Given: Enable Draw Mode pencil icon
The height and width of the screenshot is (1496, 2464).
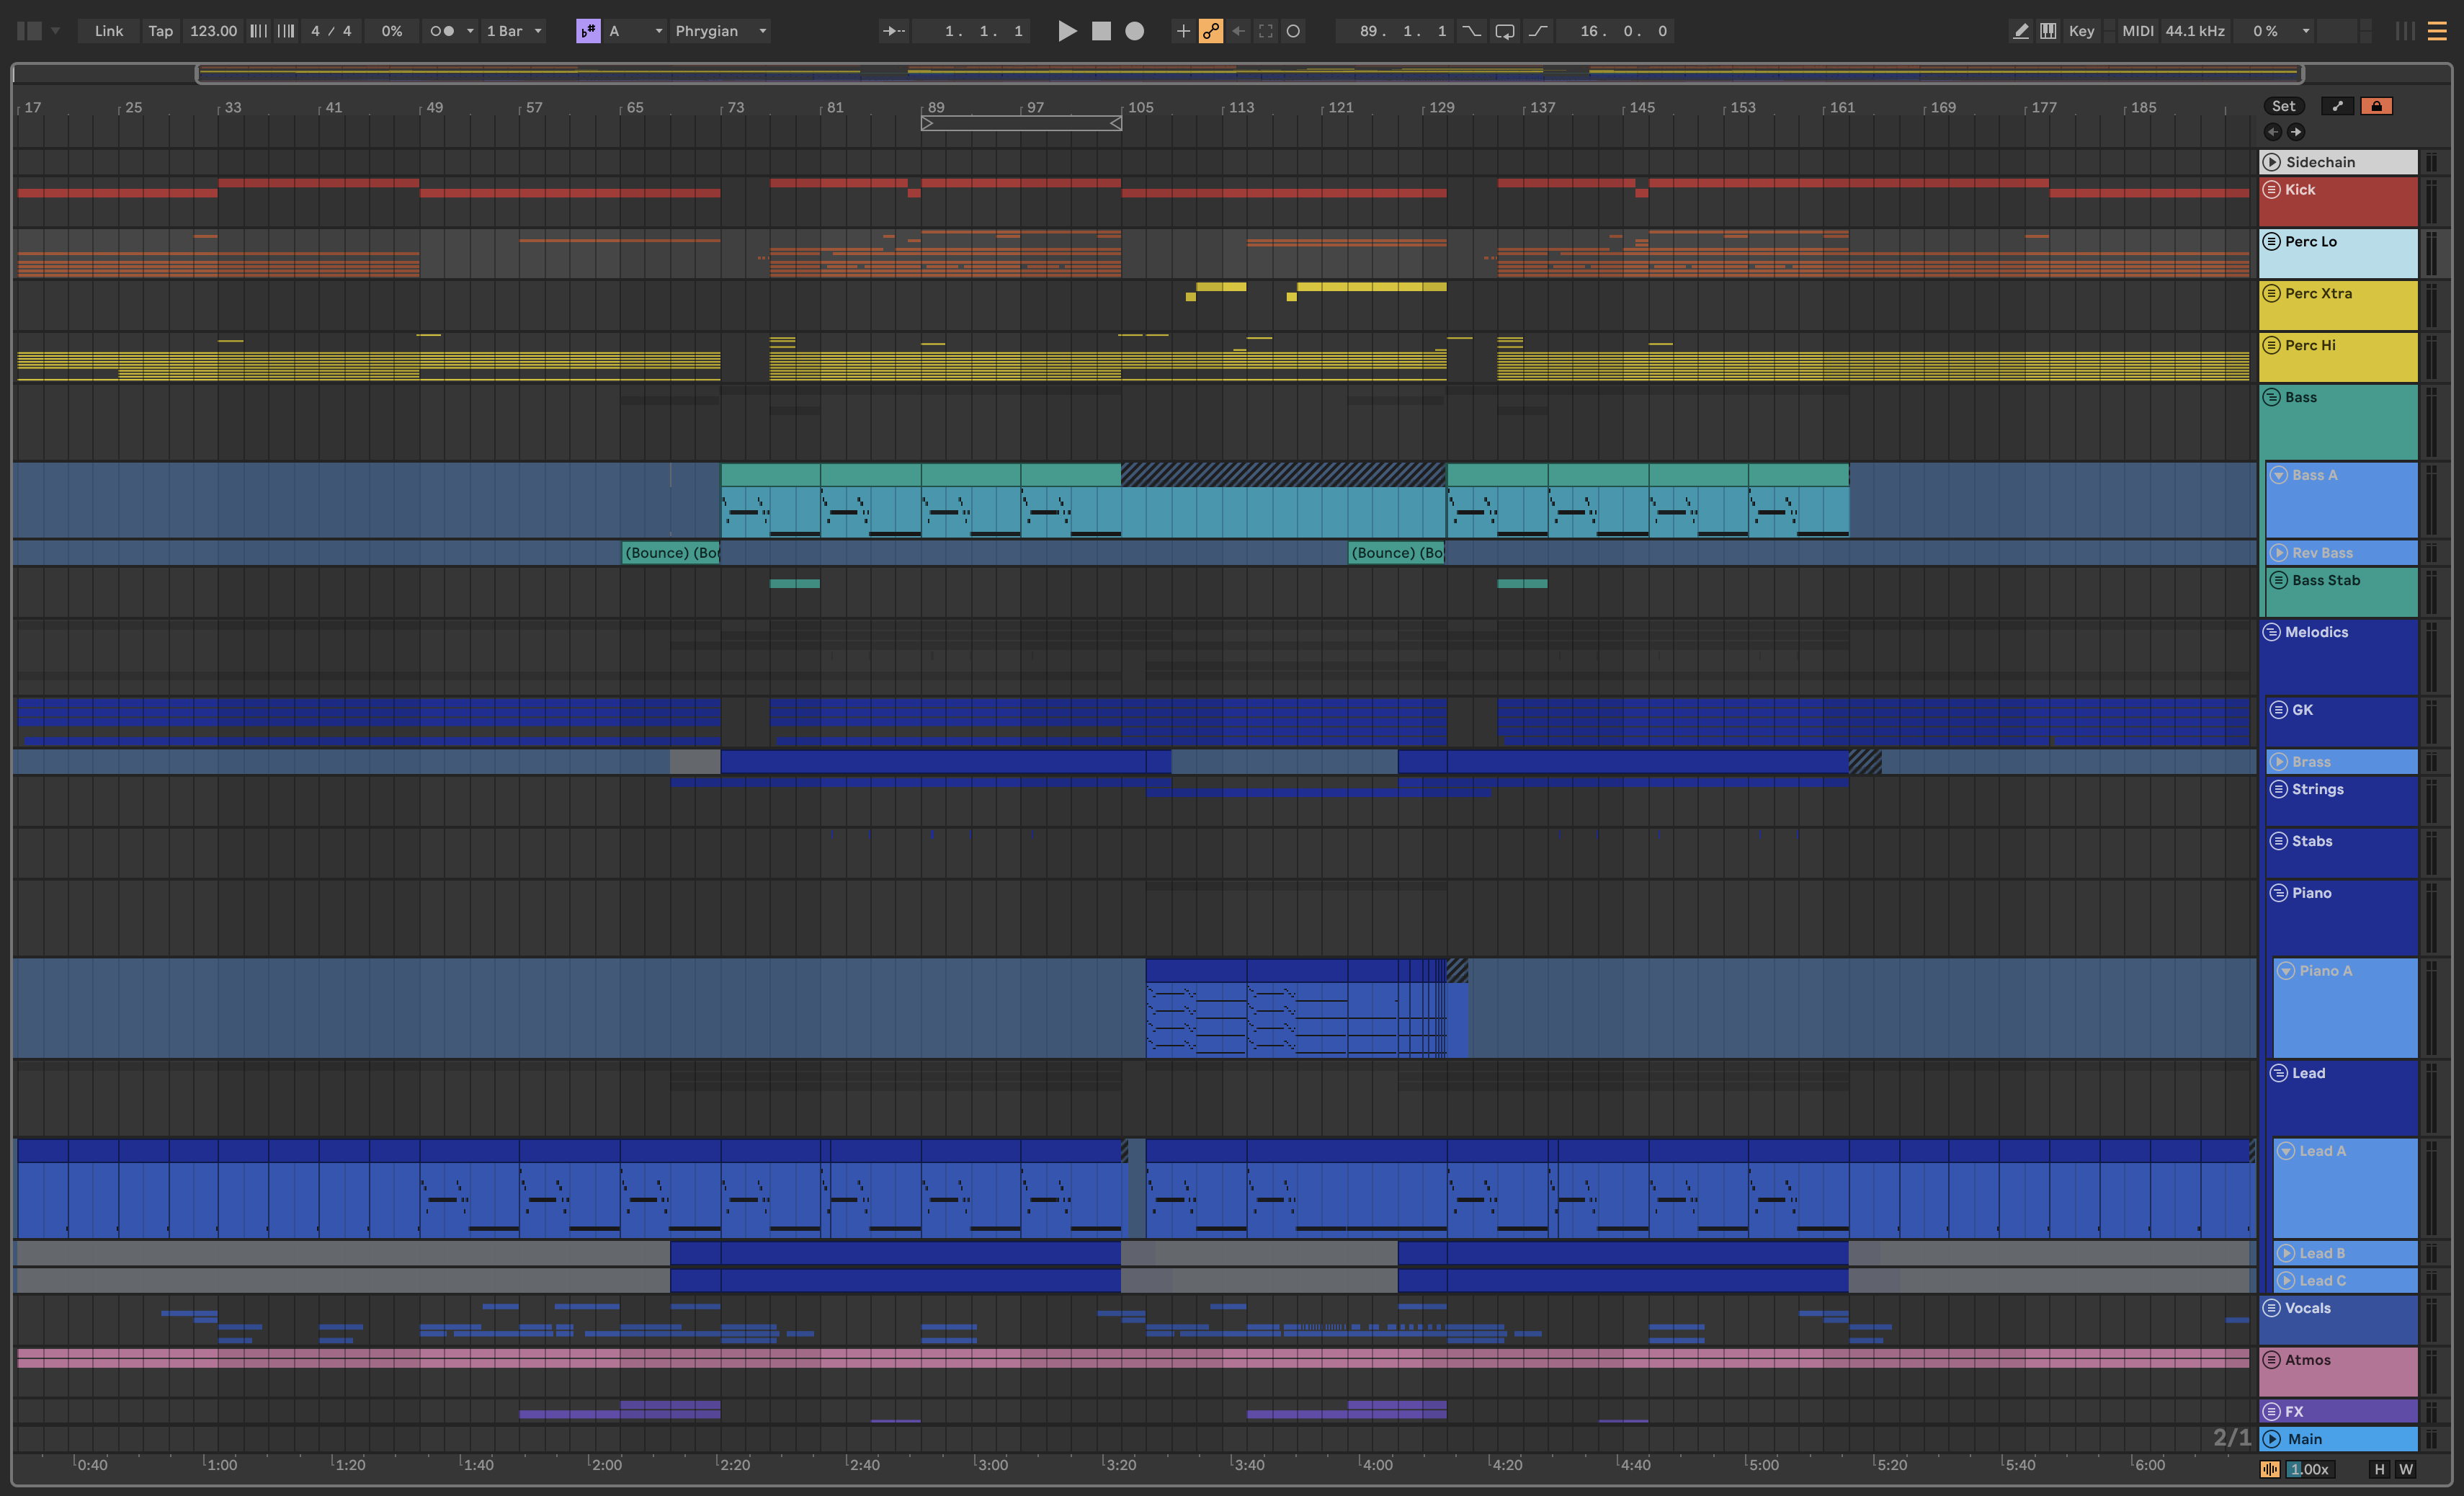Looking at the screenshot, I should (x=2020, y=31).
